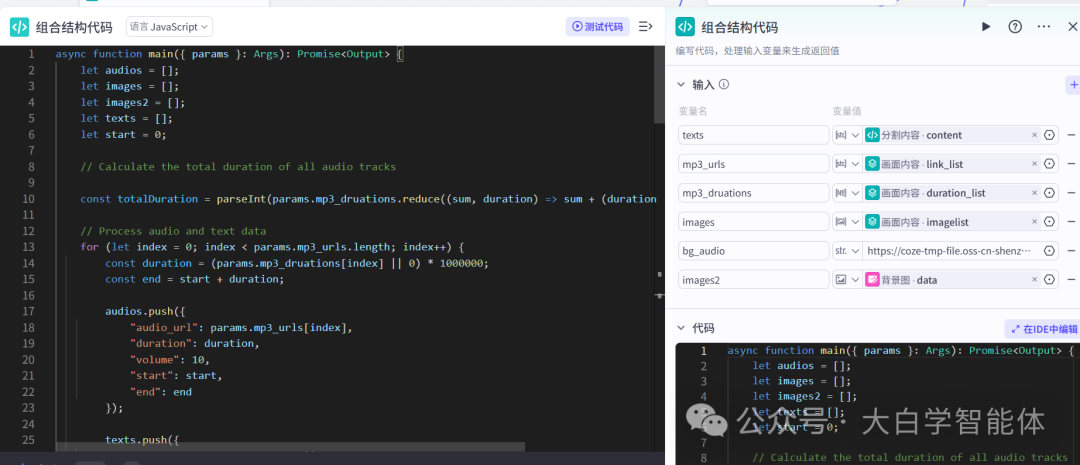Edit the mp3_urls variable name field
Viewport: 1080px width, 465px height.
tap(754, 164)
